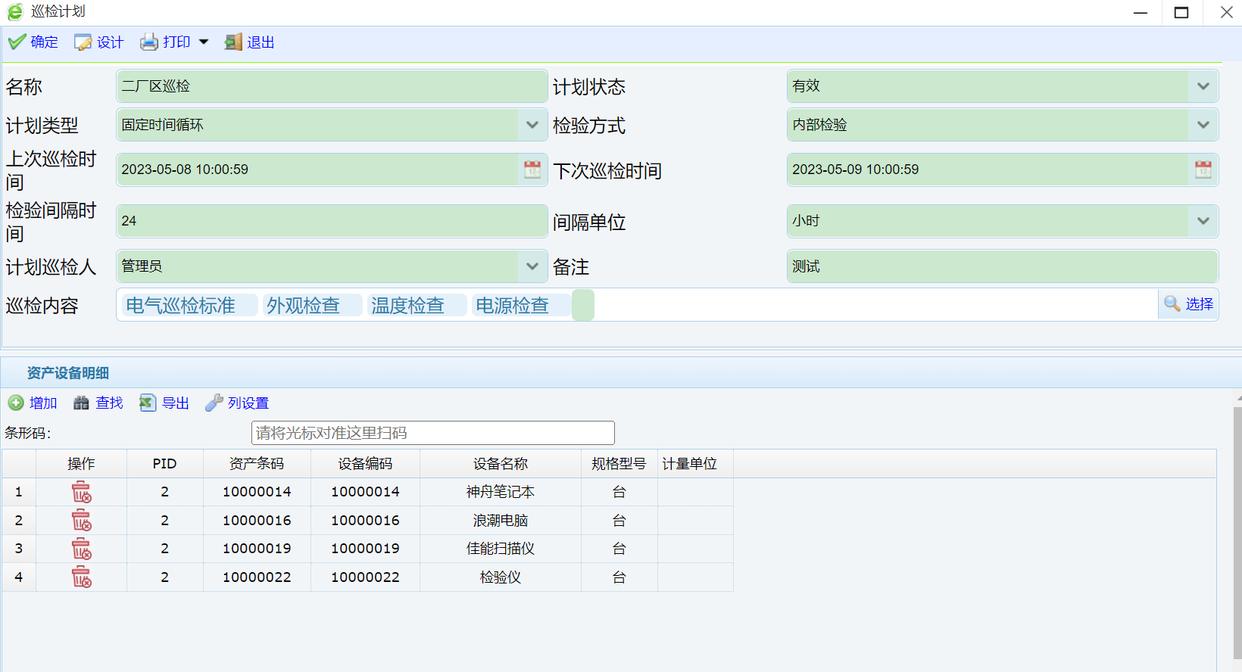Expand the 间隔单位 dropdown
1242x672 pixels.
pyautogui.click(x=1203, y=221)
